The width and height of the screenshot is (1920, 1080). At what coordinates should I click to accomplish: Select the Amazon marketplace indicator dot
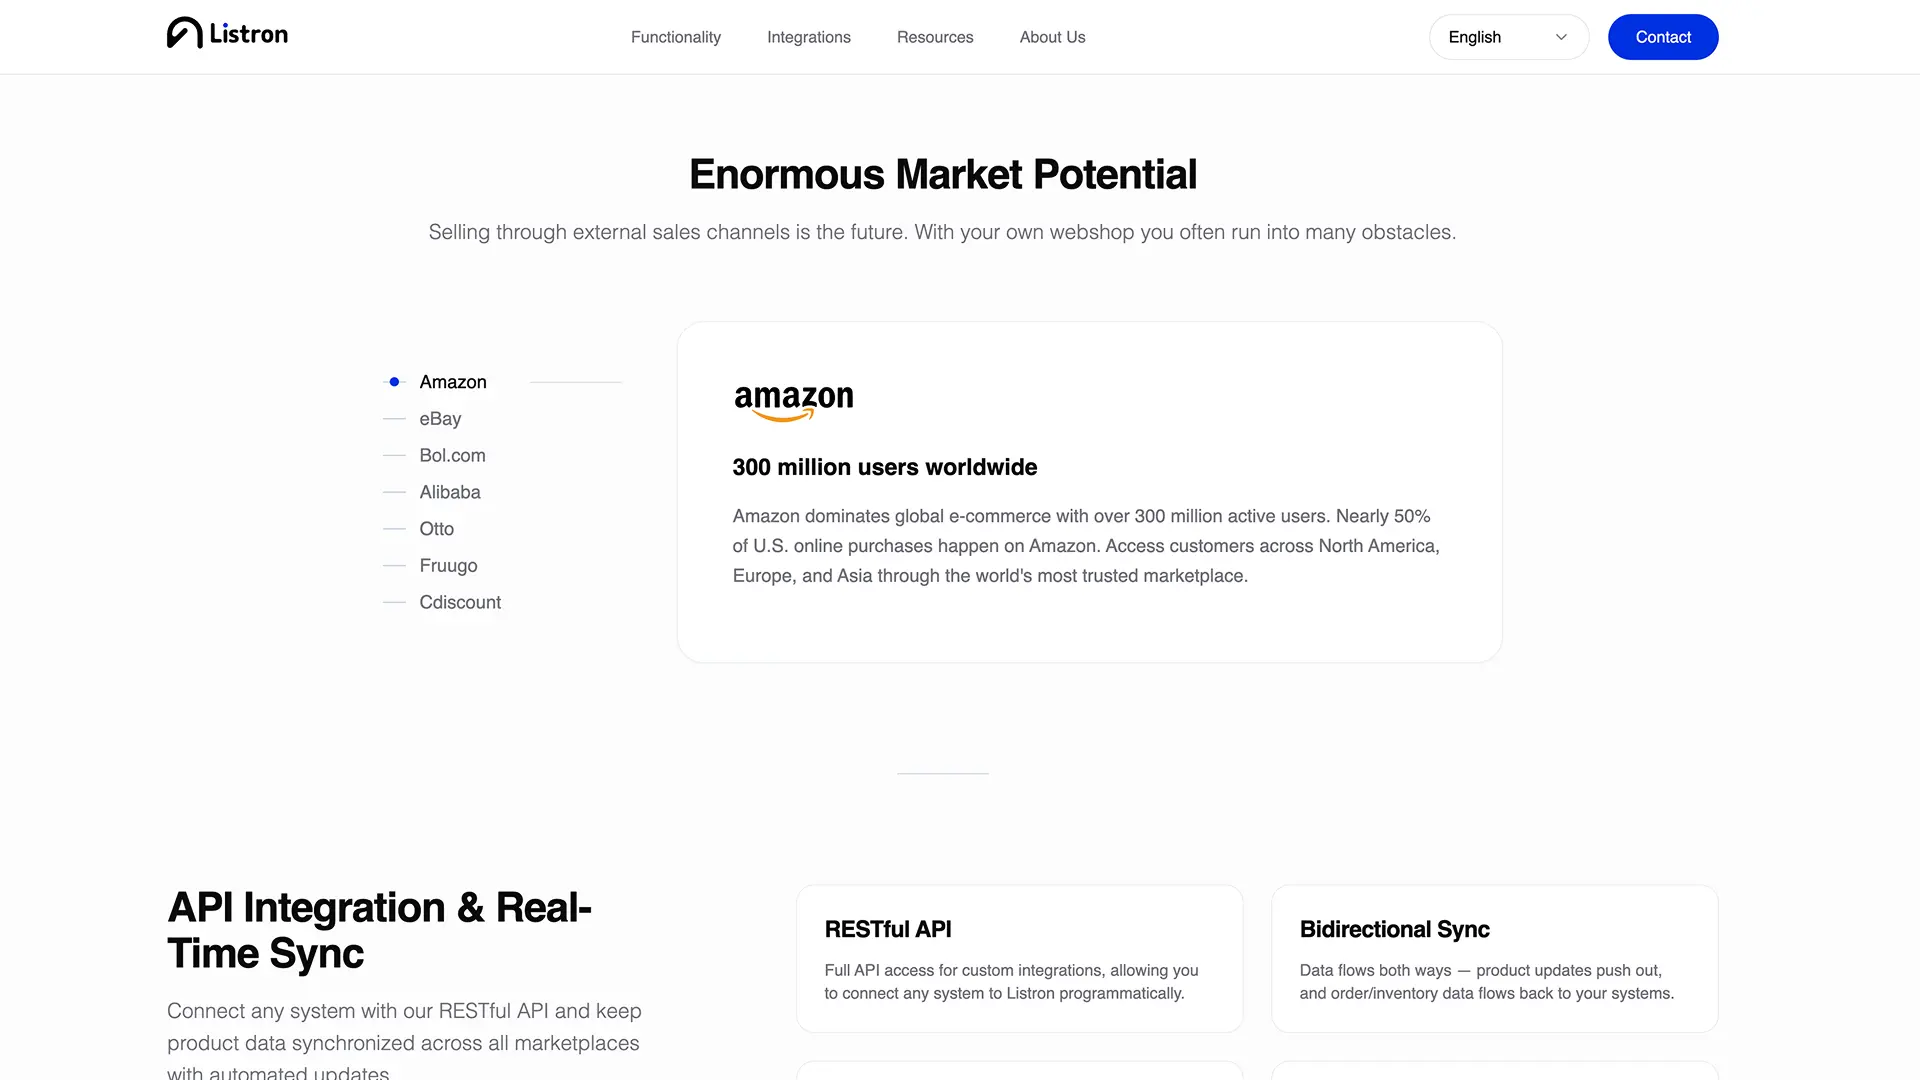[x=393, y=381]
